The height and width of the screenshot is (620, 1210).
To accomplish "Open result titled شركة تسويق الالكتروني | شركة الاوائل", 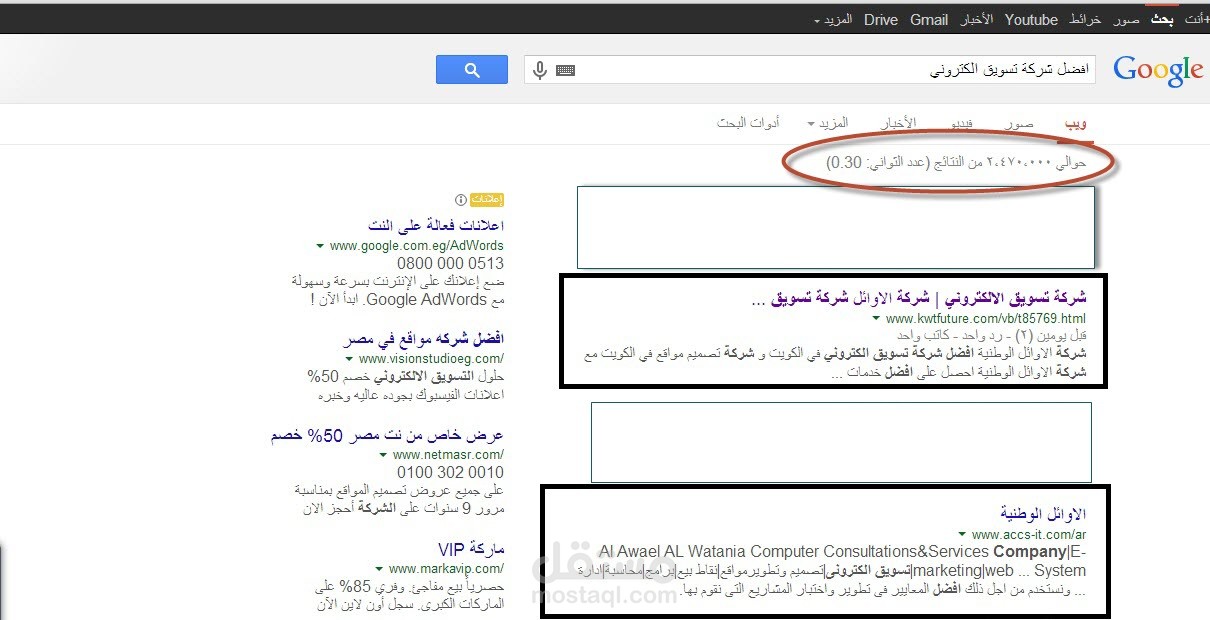I will (x=917, y=298).
